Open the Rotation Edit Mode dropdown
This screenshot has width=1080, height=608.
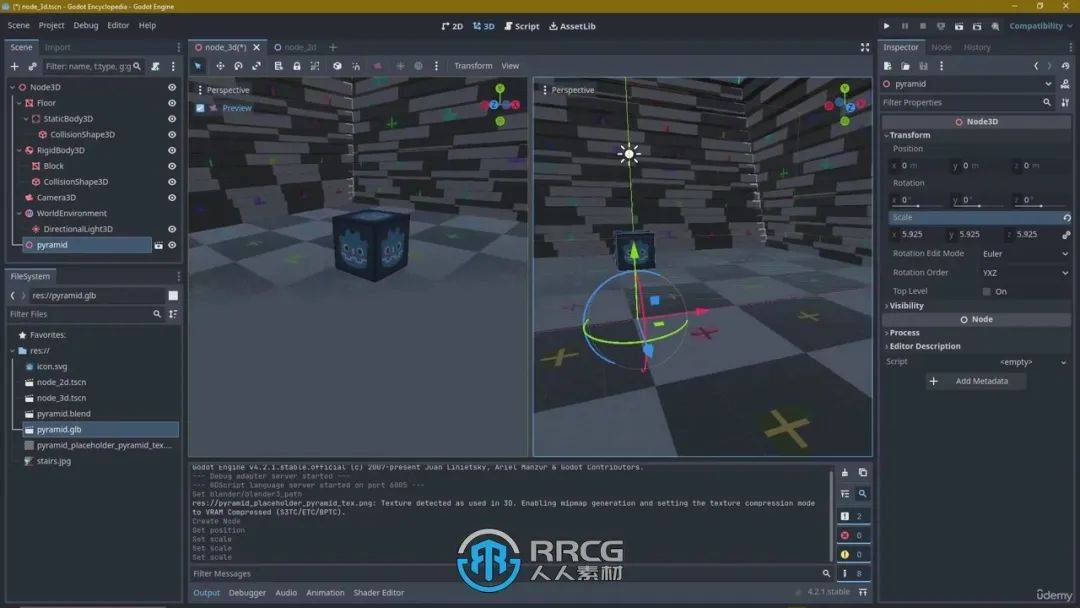coord(1024,254)
